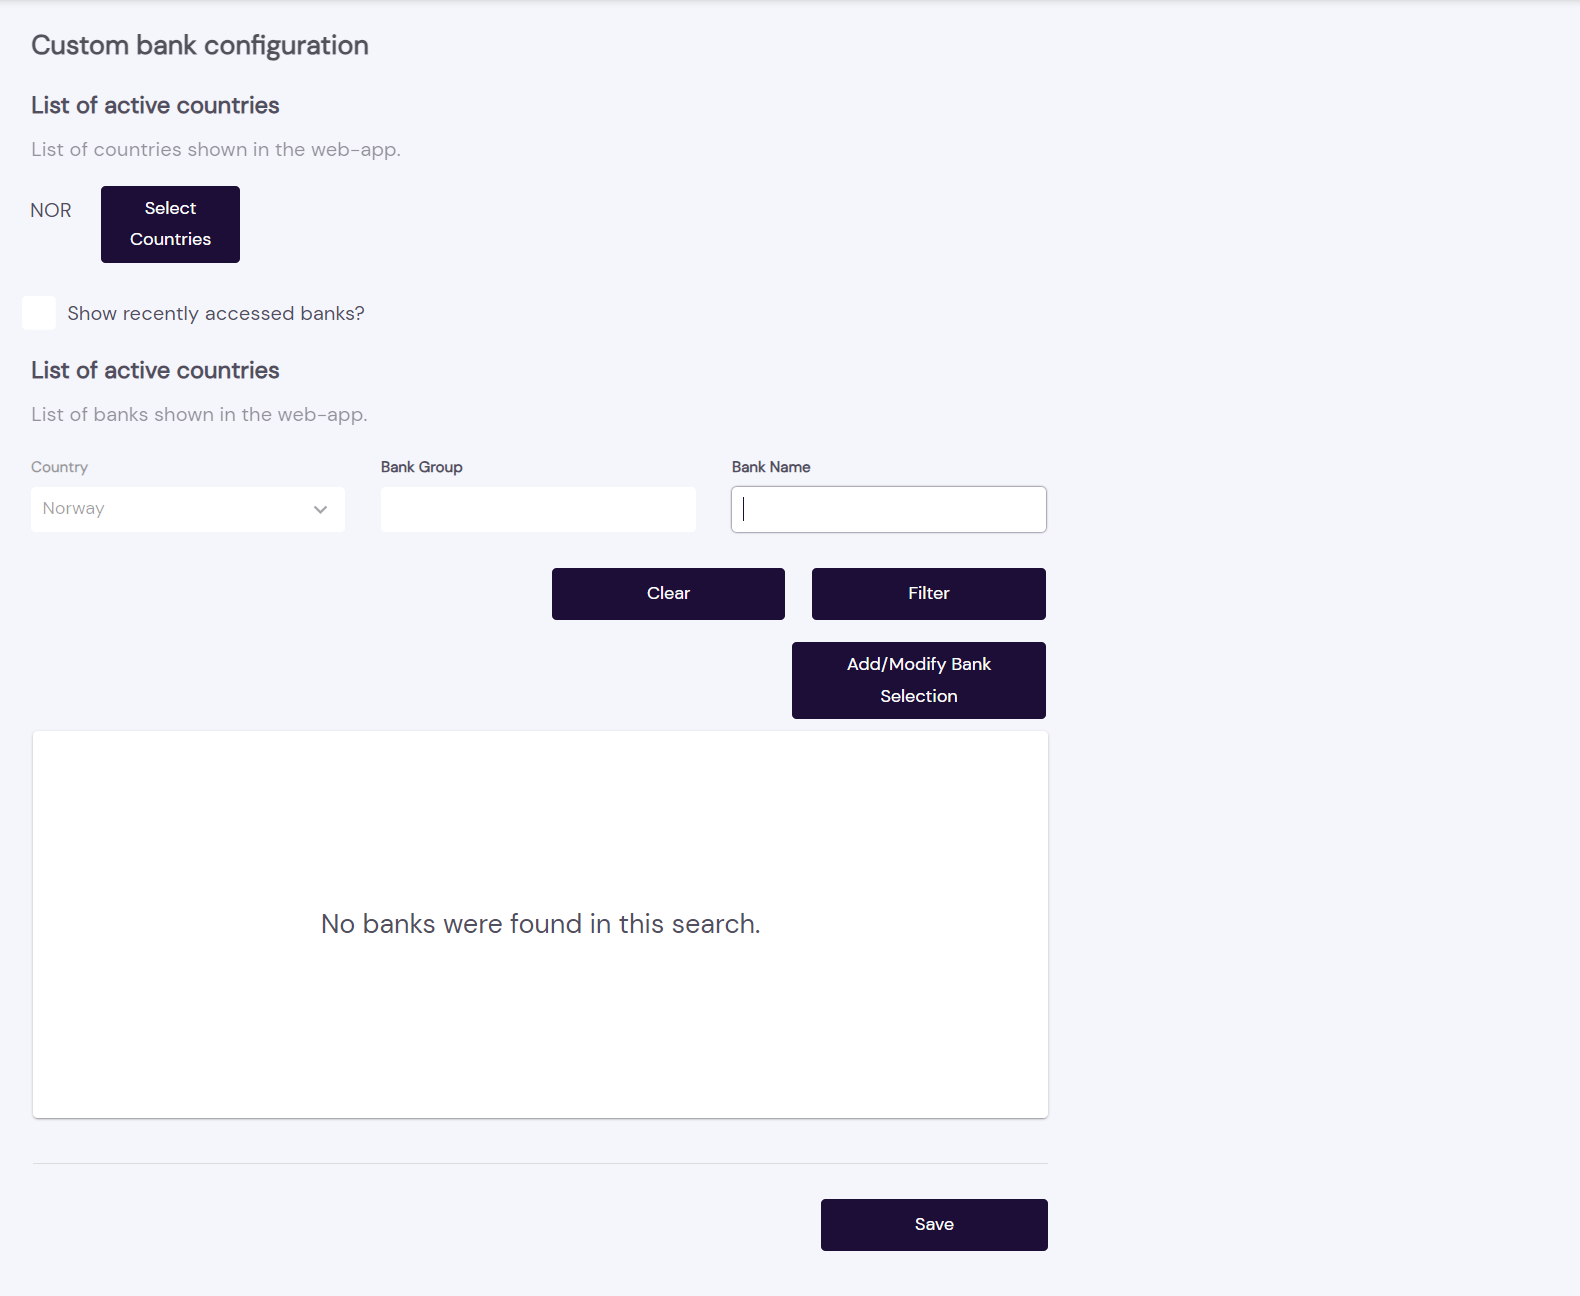Click the 'No banks were found' message
Viewport: 1580px width, 1296px height.
[x=540, y=924]
